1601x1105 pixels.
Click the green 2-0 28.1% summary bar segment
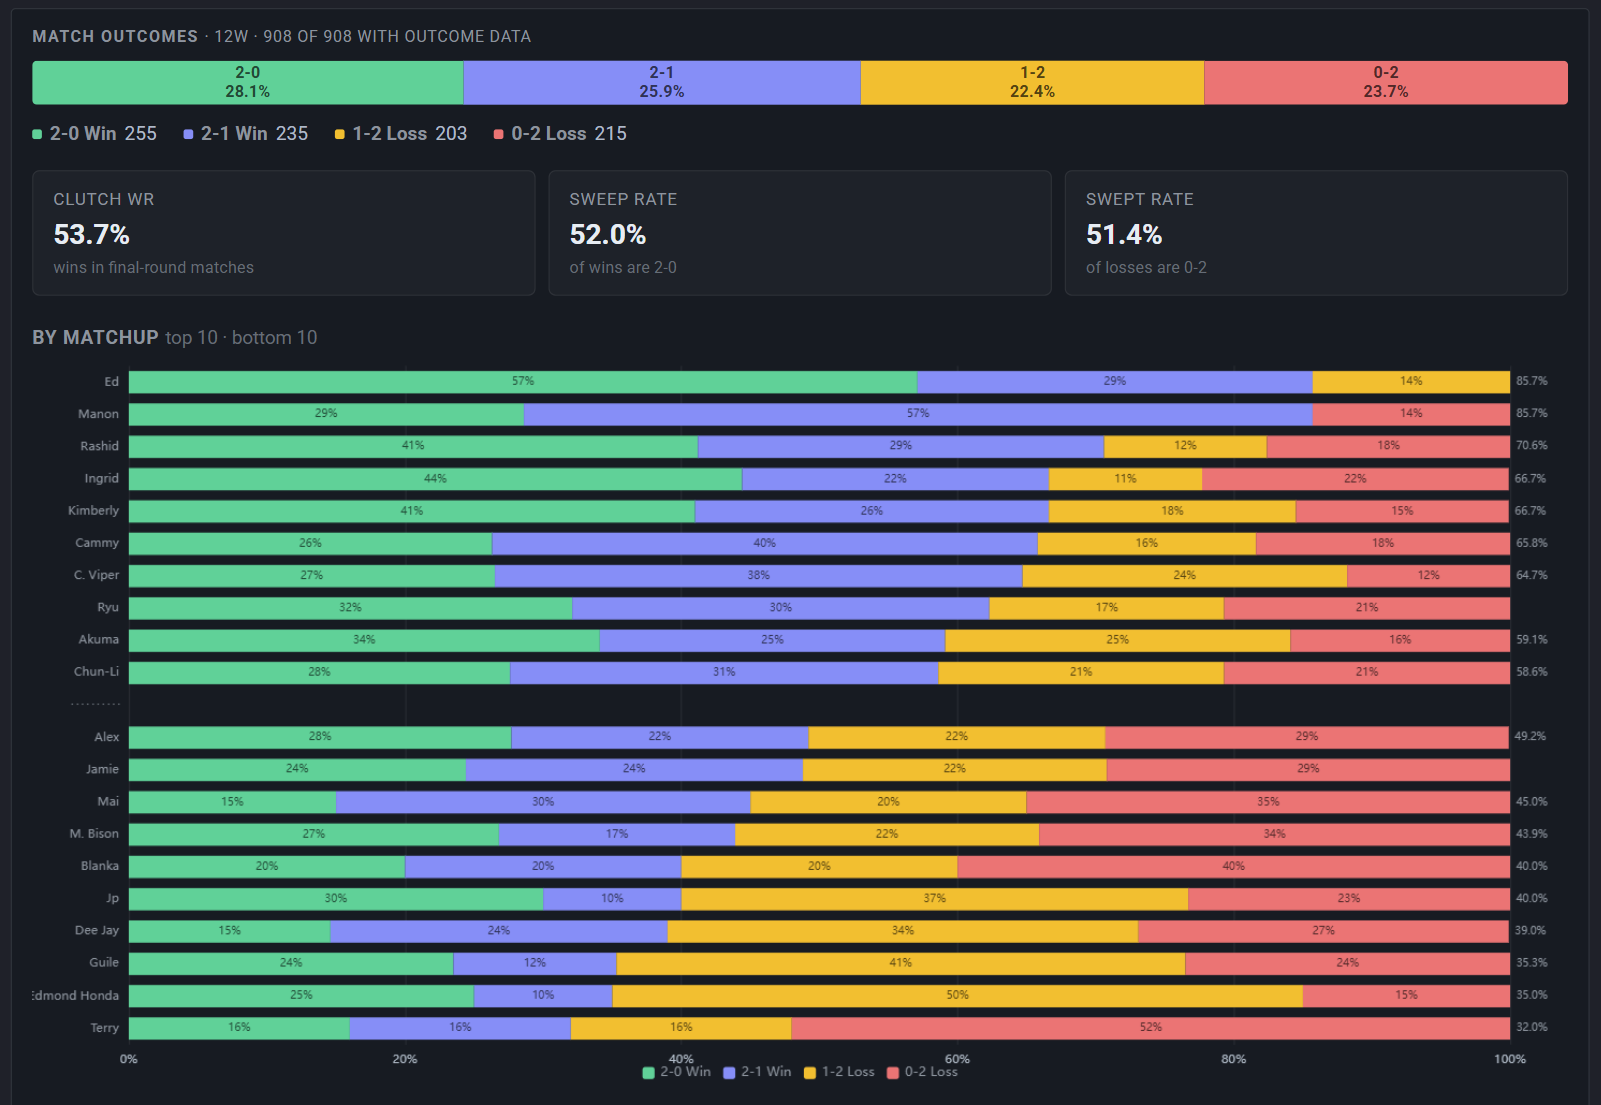(x=248, y=82)
